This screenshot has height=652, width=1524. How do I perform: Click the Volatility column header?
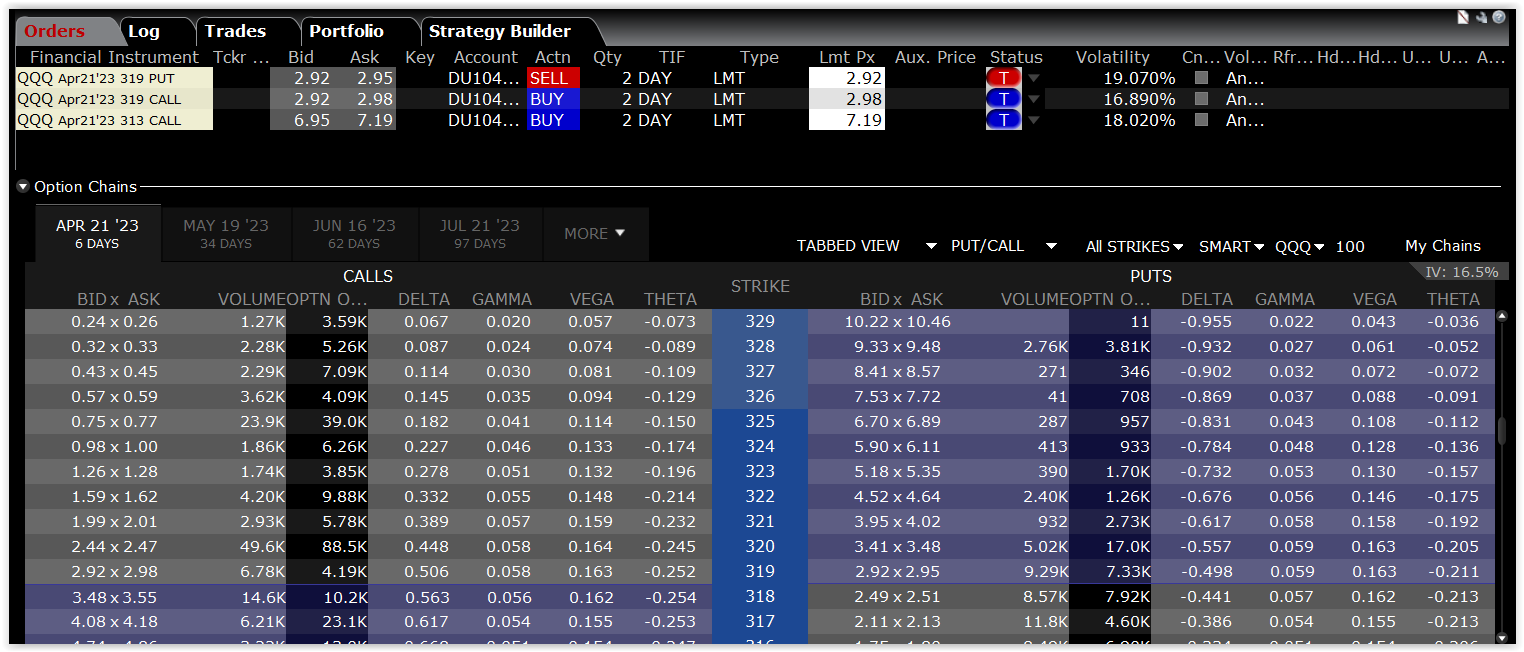coord(1113,57)
